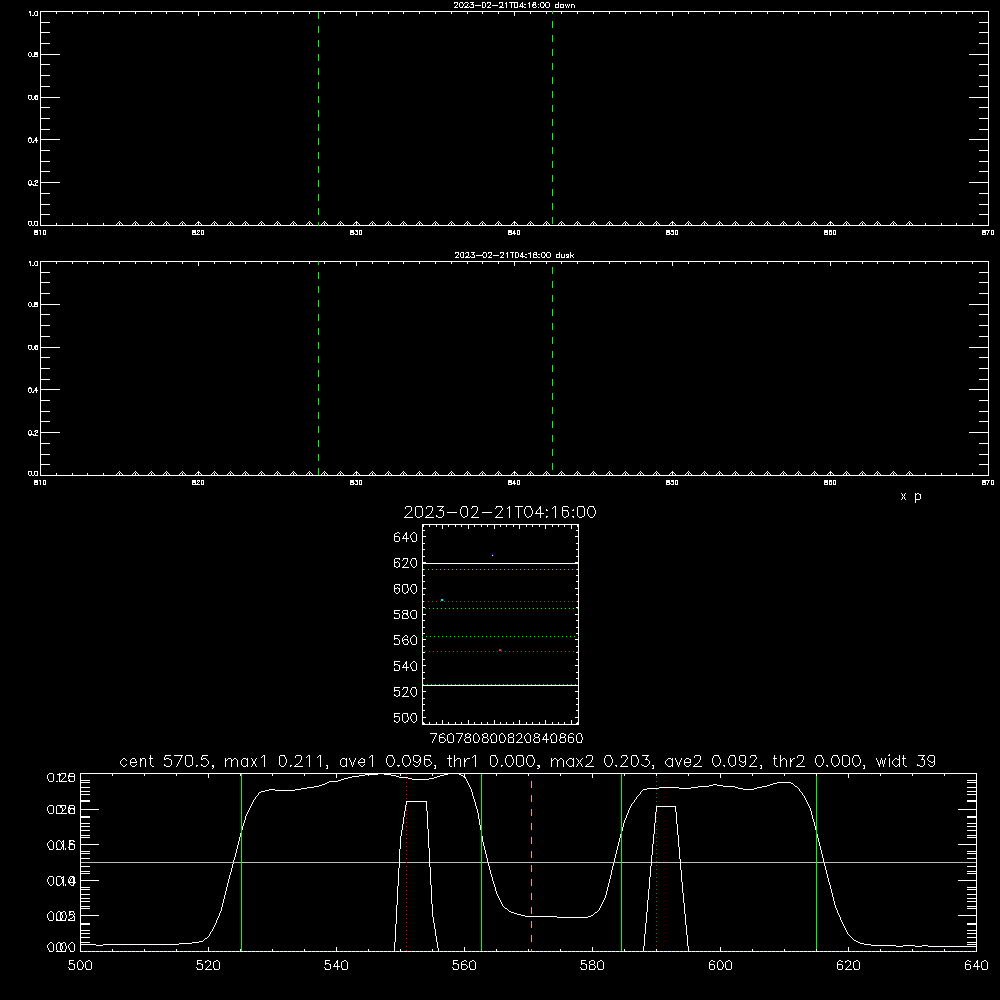Click the left green dashed line in dusk plot
The width and height of the screenshot is (1000, 1000).
point(318,369)
